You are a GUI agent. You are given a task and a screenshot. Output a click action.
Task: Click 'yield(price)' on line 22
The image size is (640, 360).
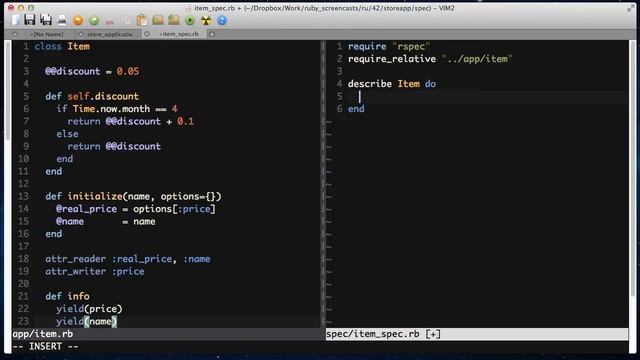pyautogui.click(x=89, y=309)
